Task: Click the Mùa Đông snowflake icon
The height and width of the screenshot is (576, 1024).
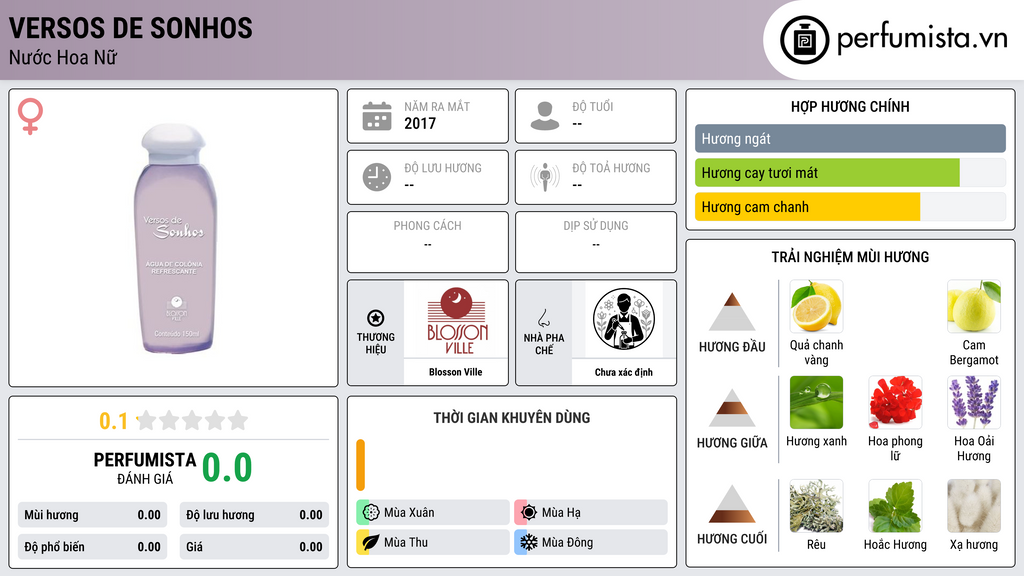Action: point(529,542)
